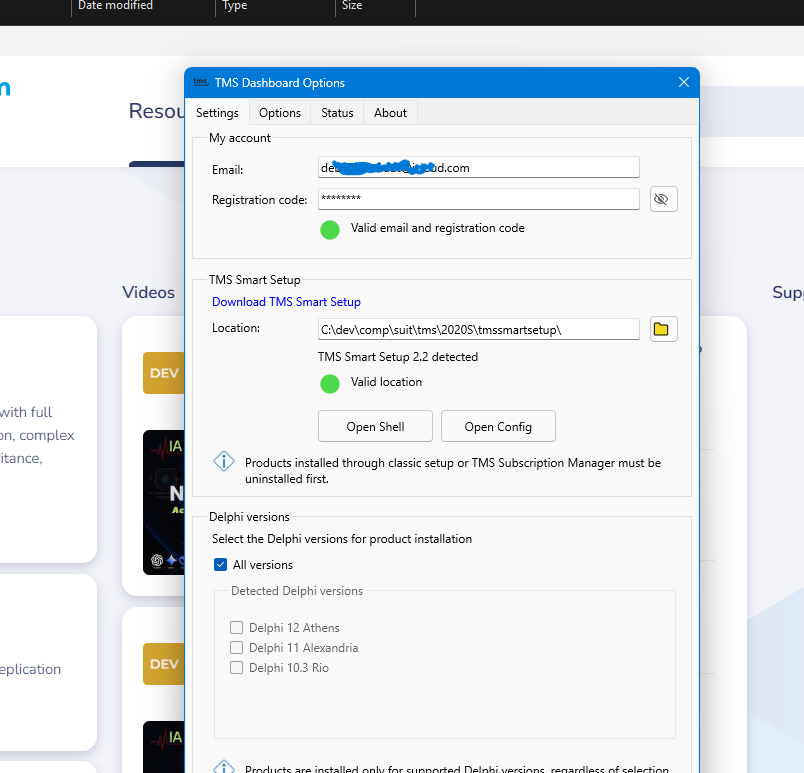Click the Open Config button
Screen dimensions: 804x773
coord(498,426)
